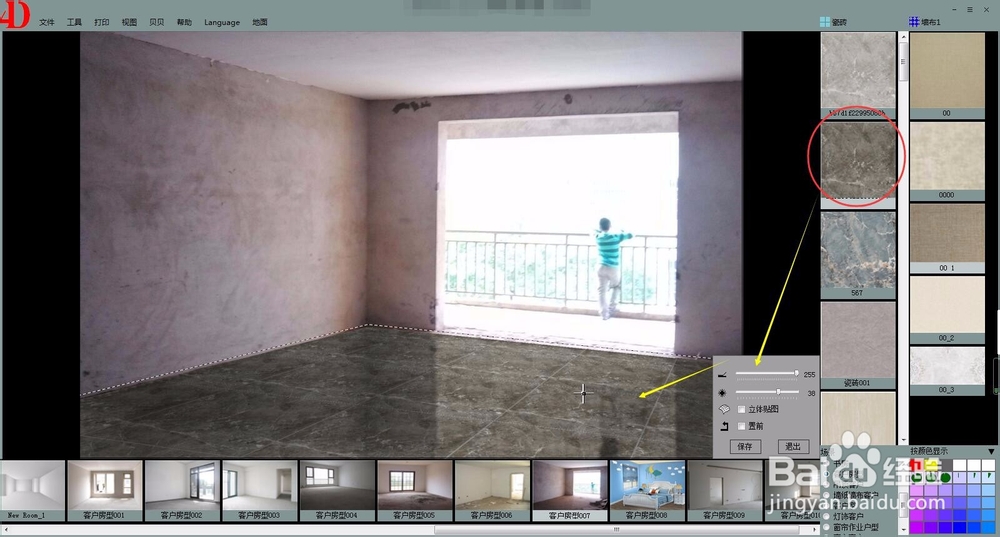Image resolution: width=1000 pixels, height=537 pixels.
Task: Click the 墙布1 wallcloth category icon
Action: pos(914,22)
